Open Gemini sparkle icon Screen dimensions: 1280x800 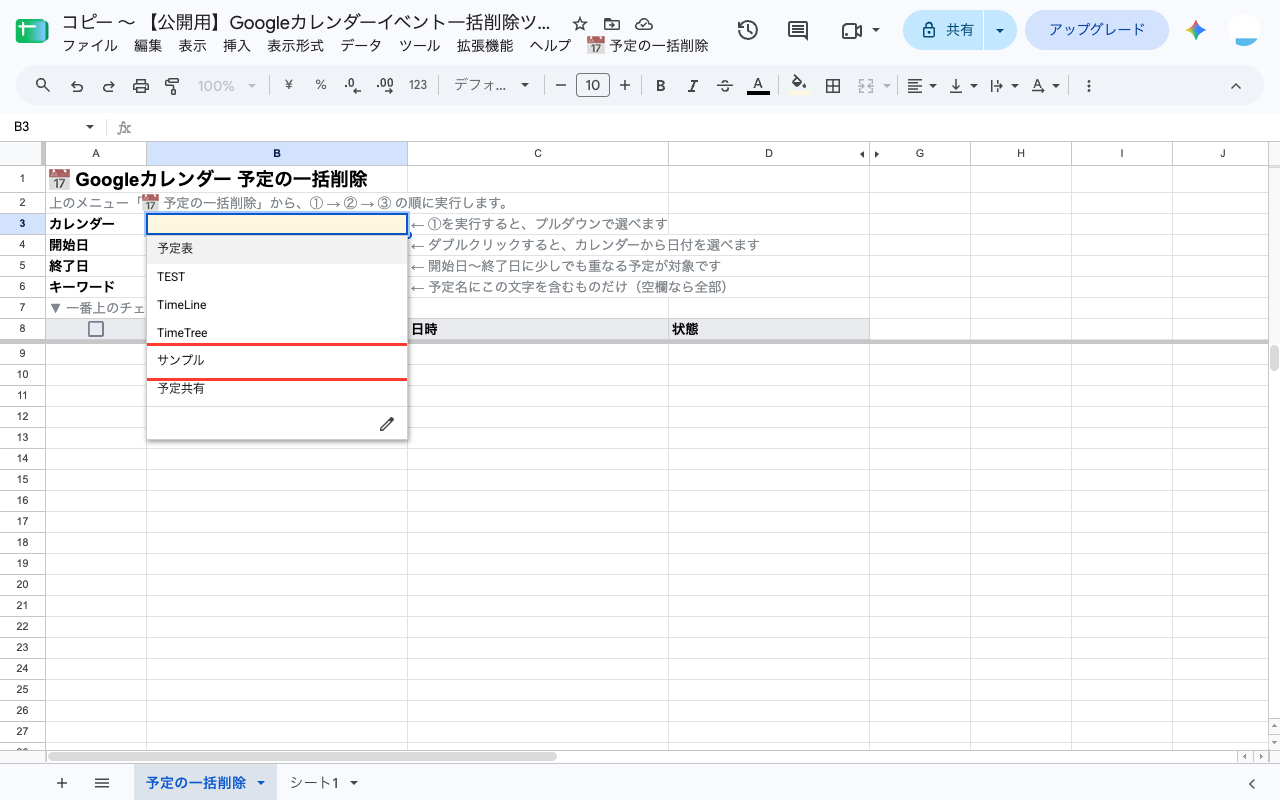click(x=1196, y=30)
